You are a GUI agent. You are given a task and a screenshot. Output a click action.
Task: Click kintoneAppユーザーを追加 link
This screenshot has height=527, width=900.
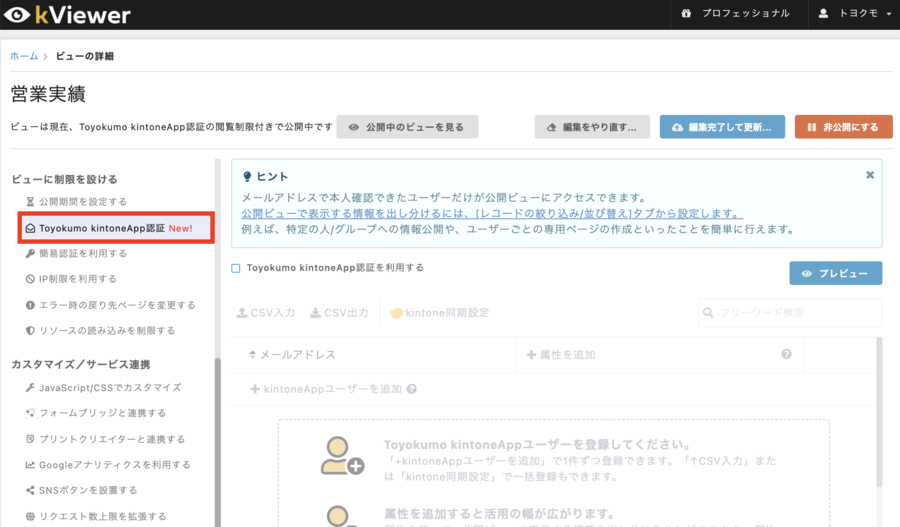tap(326, 389)
